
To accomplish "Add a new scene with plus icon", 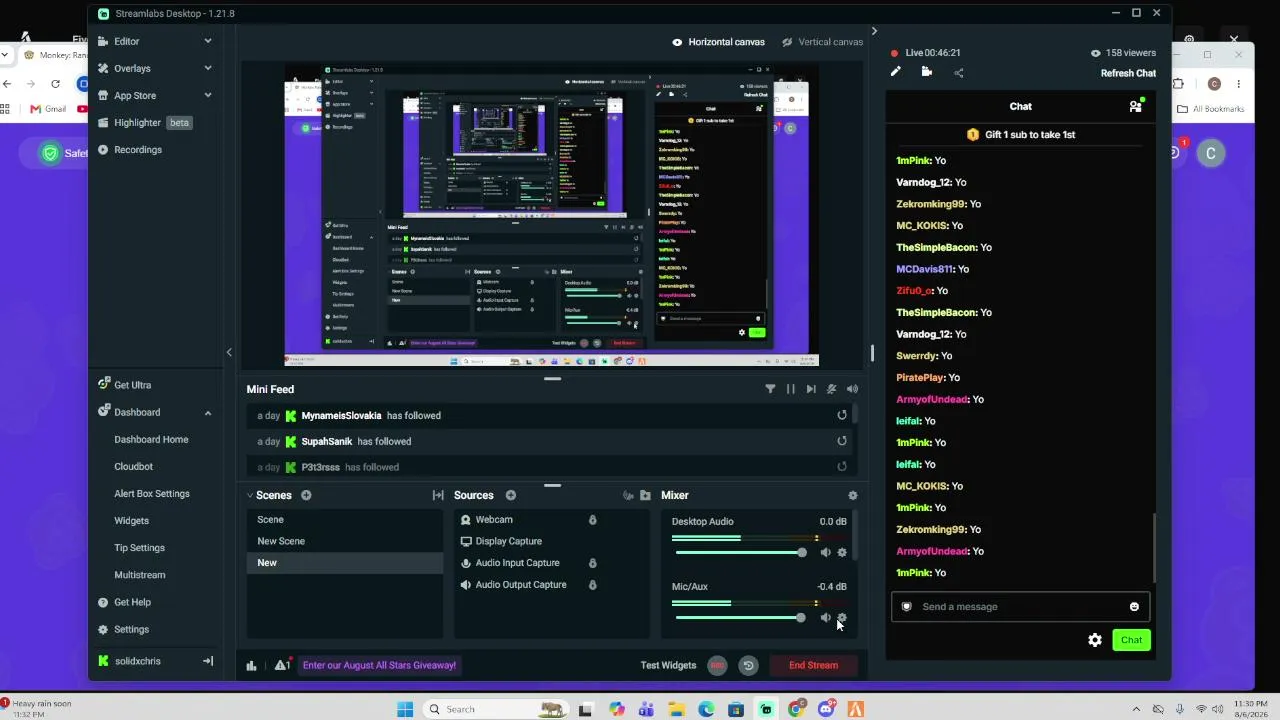I will 306,495.
